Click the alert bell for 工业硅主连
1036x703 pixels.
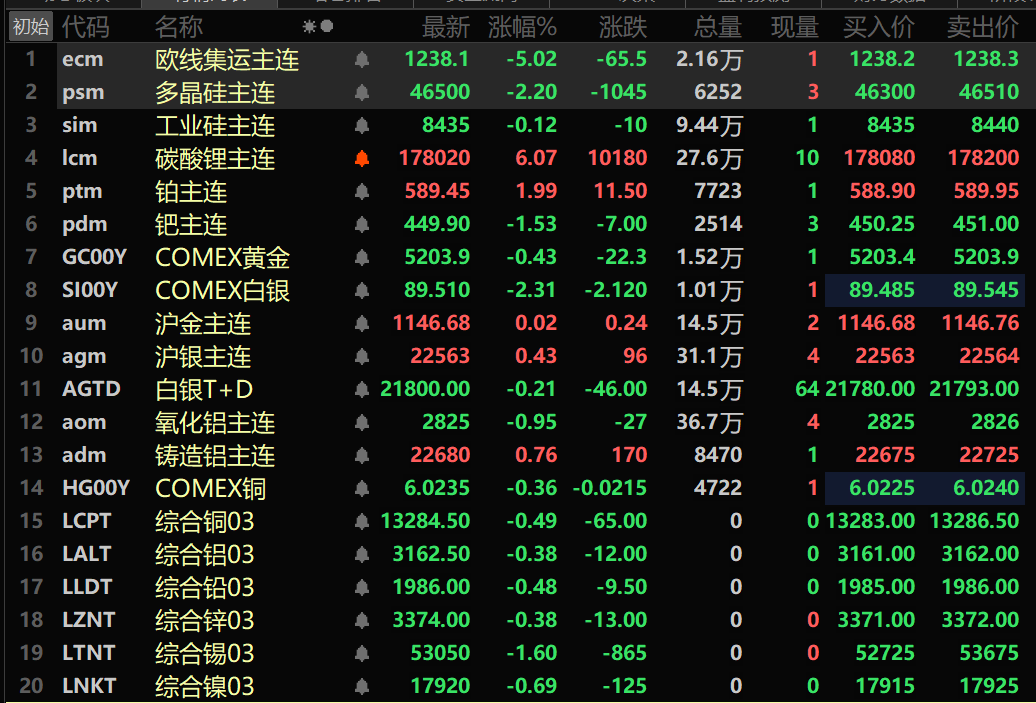(361, 126)
